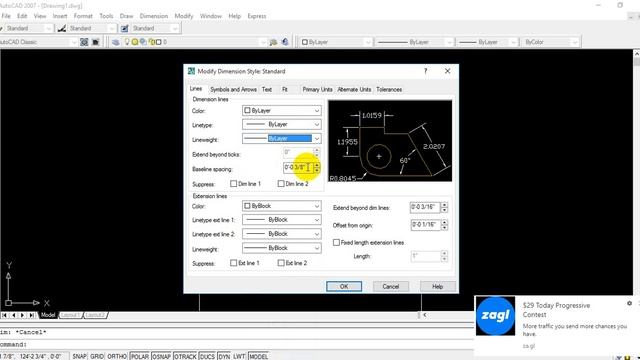640x360 pixels.
Task: Toggle OSNAP in status bar
Action: pos(161,356)
